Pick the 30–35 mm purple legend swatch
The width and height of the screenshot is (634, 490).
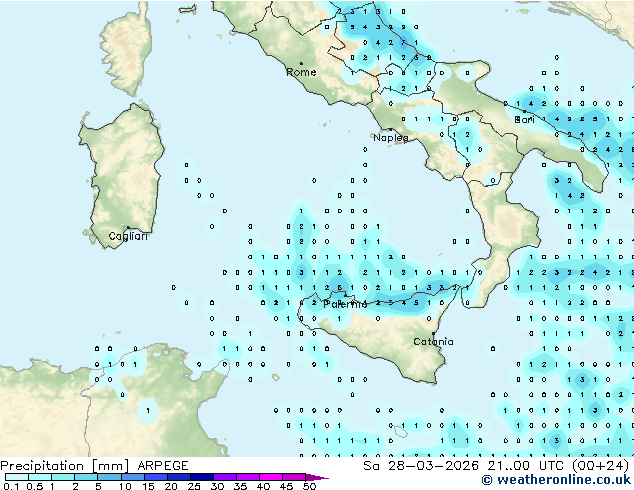coord(224,477)
